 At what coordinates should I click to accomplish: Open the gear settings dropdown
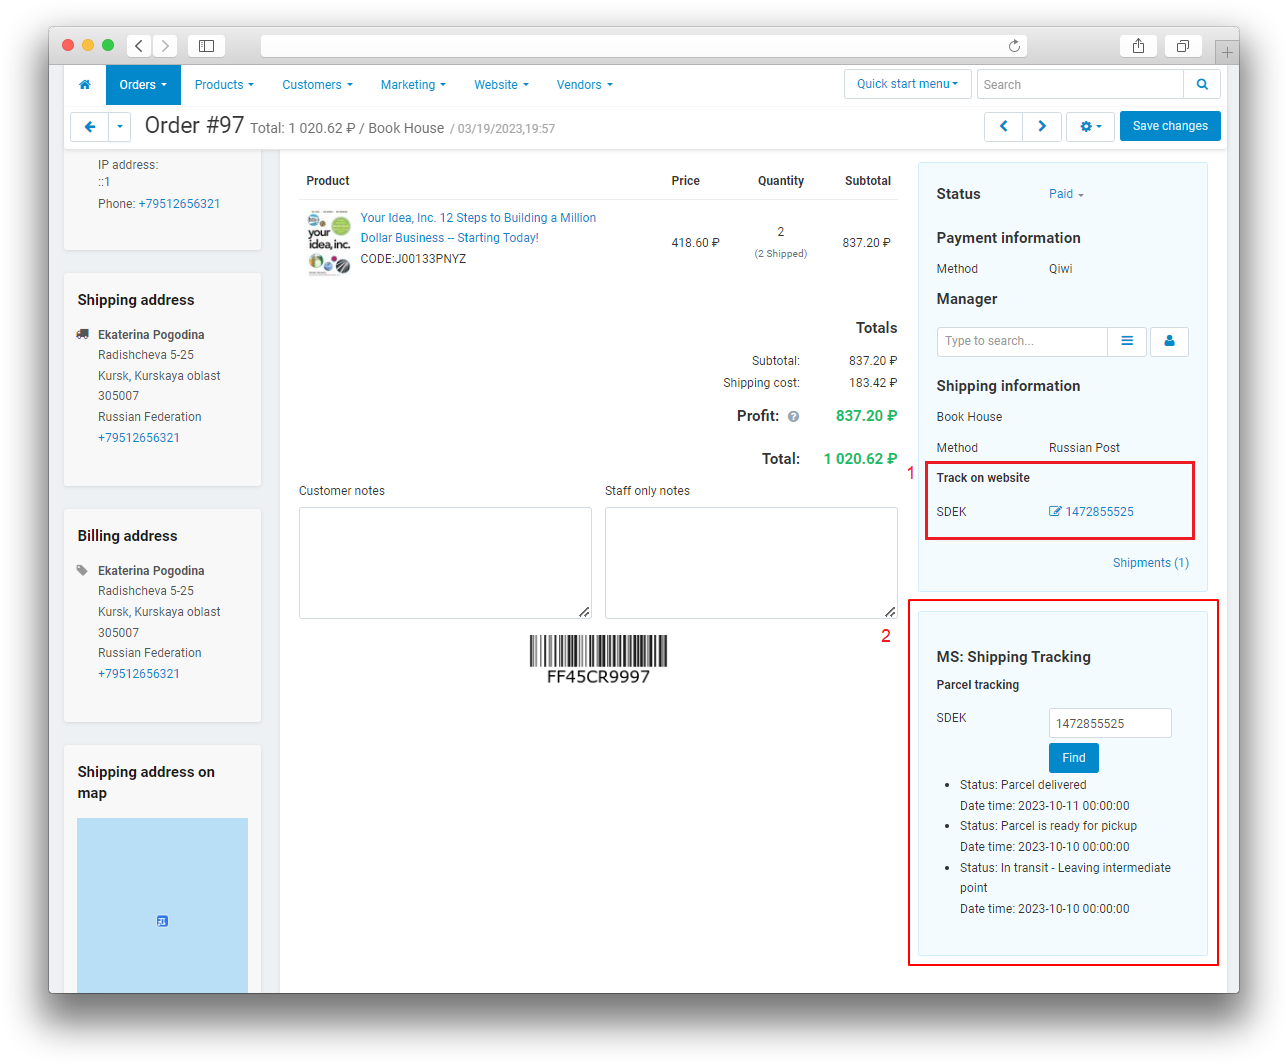point(1090,126)
